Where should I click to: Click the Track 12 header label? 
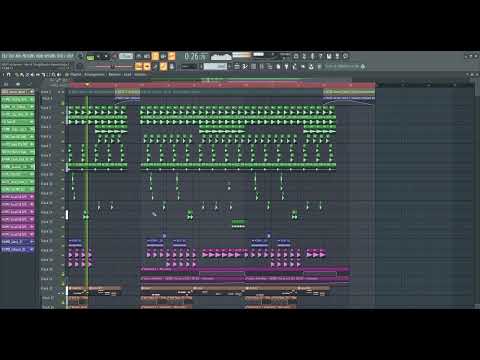pos(47,193)
